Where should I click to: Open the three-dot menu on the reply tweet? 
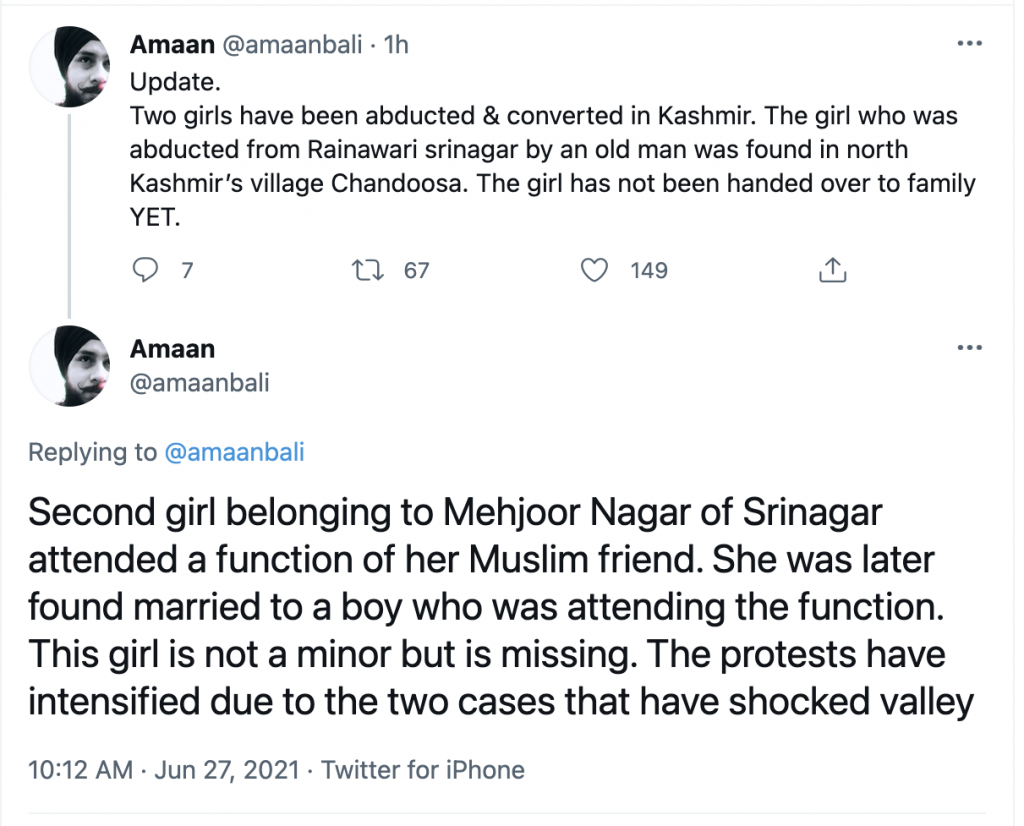coord(970,347)
